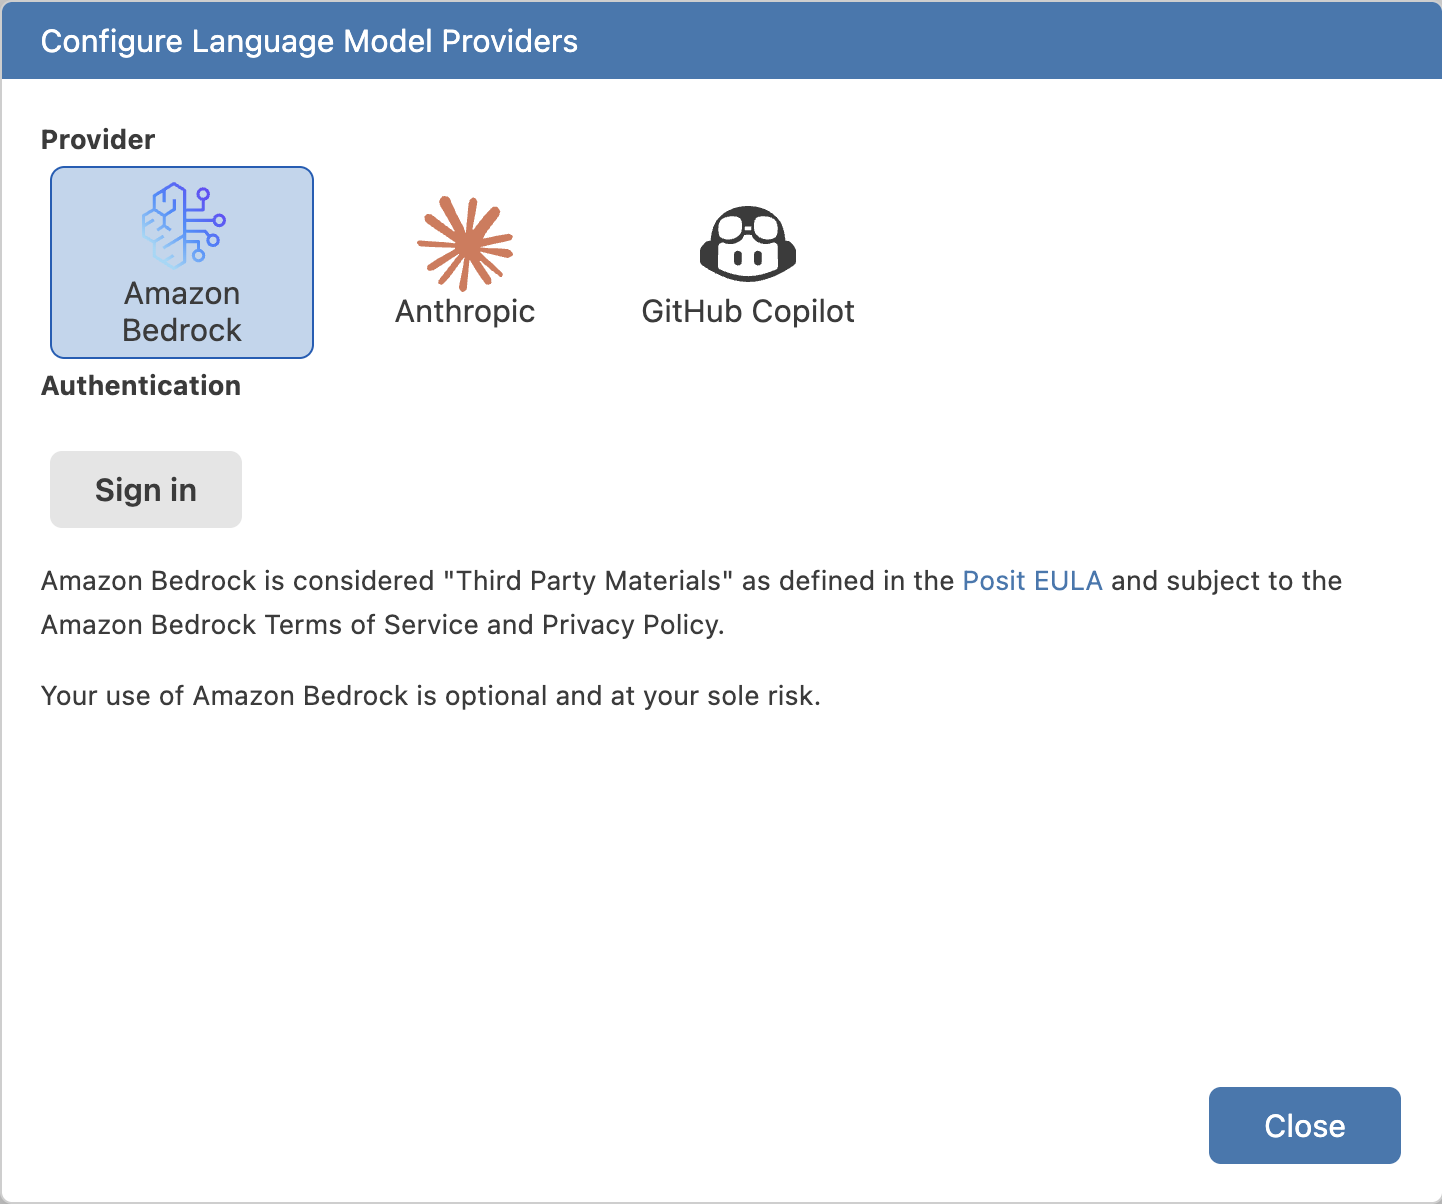This screenshot has height=1204, width=1442.
Task: Click the Authentication section label
Action: pyautogui.click(x=140, y=385)
